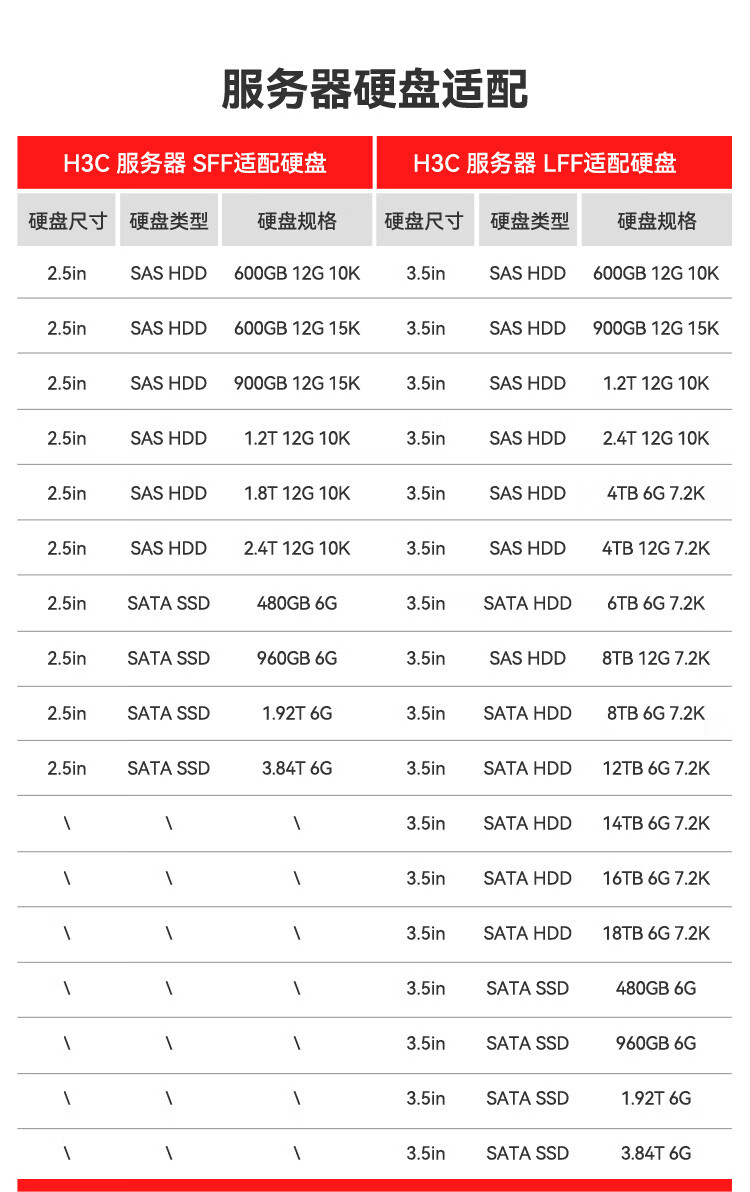Click the 8TB 6G 7.2K cell
This screenshot has height=1192, width=750.
tap(656, 713)
